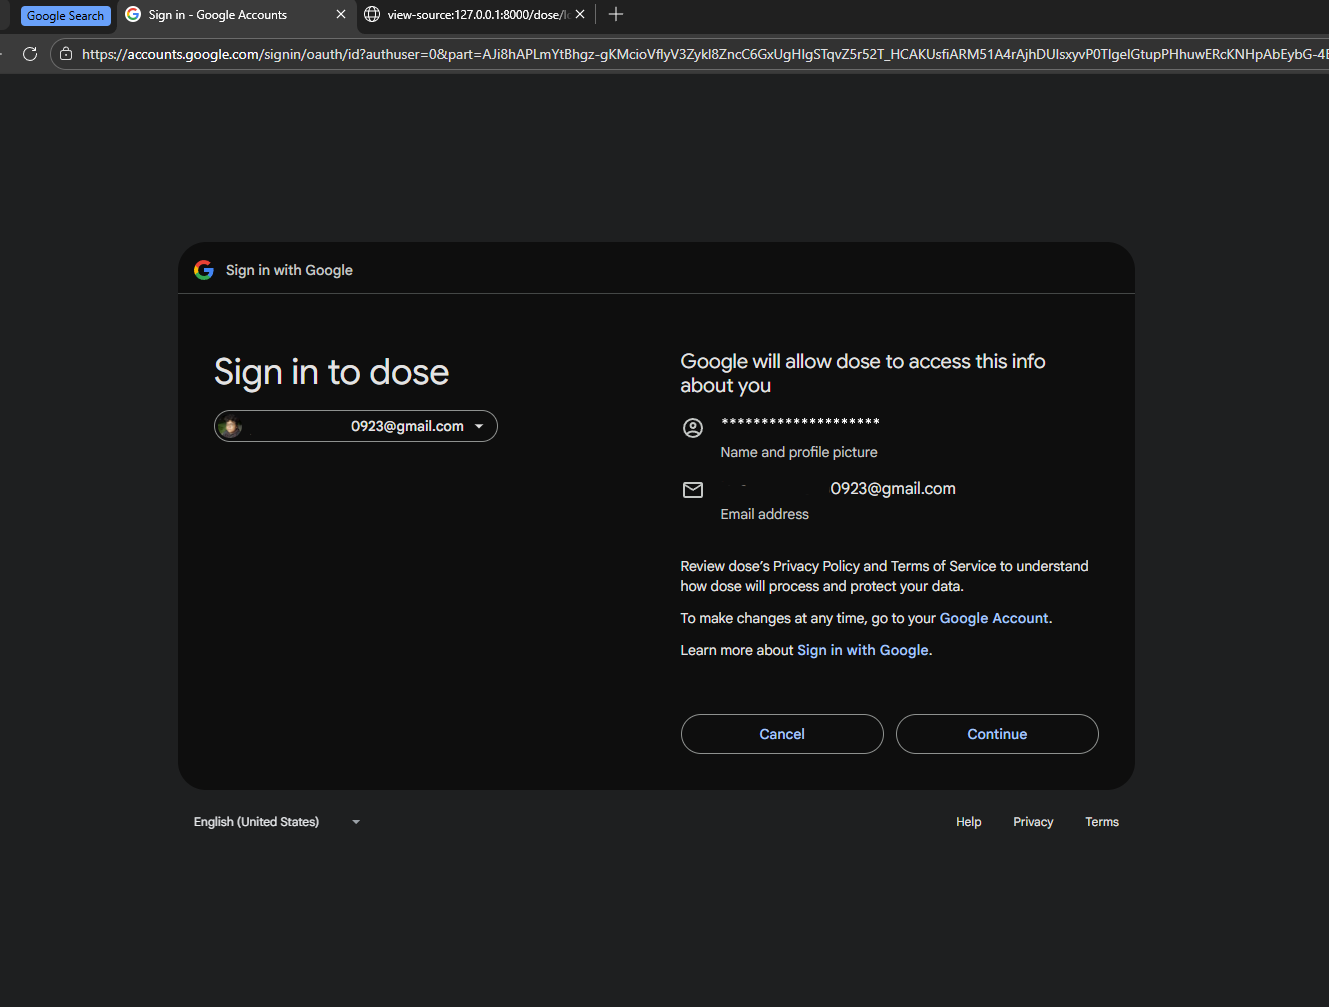The image size is (1329, 1007).
Task: Open the Google Account link
Action: (x=993, y=618)
